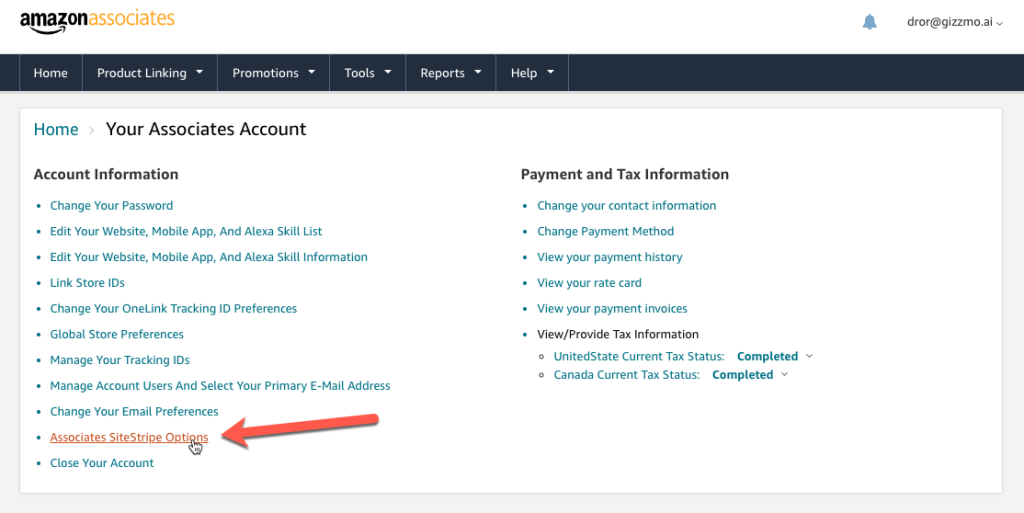Open Associates SiteStripe Options link
The height and width of the screenshot is (513, 1024).
[129, 438]
